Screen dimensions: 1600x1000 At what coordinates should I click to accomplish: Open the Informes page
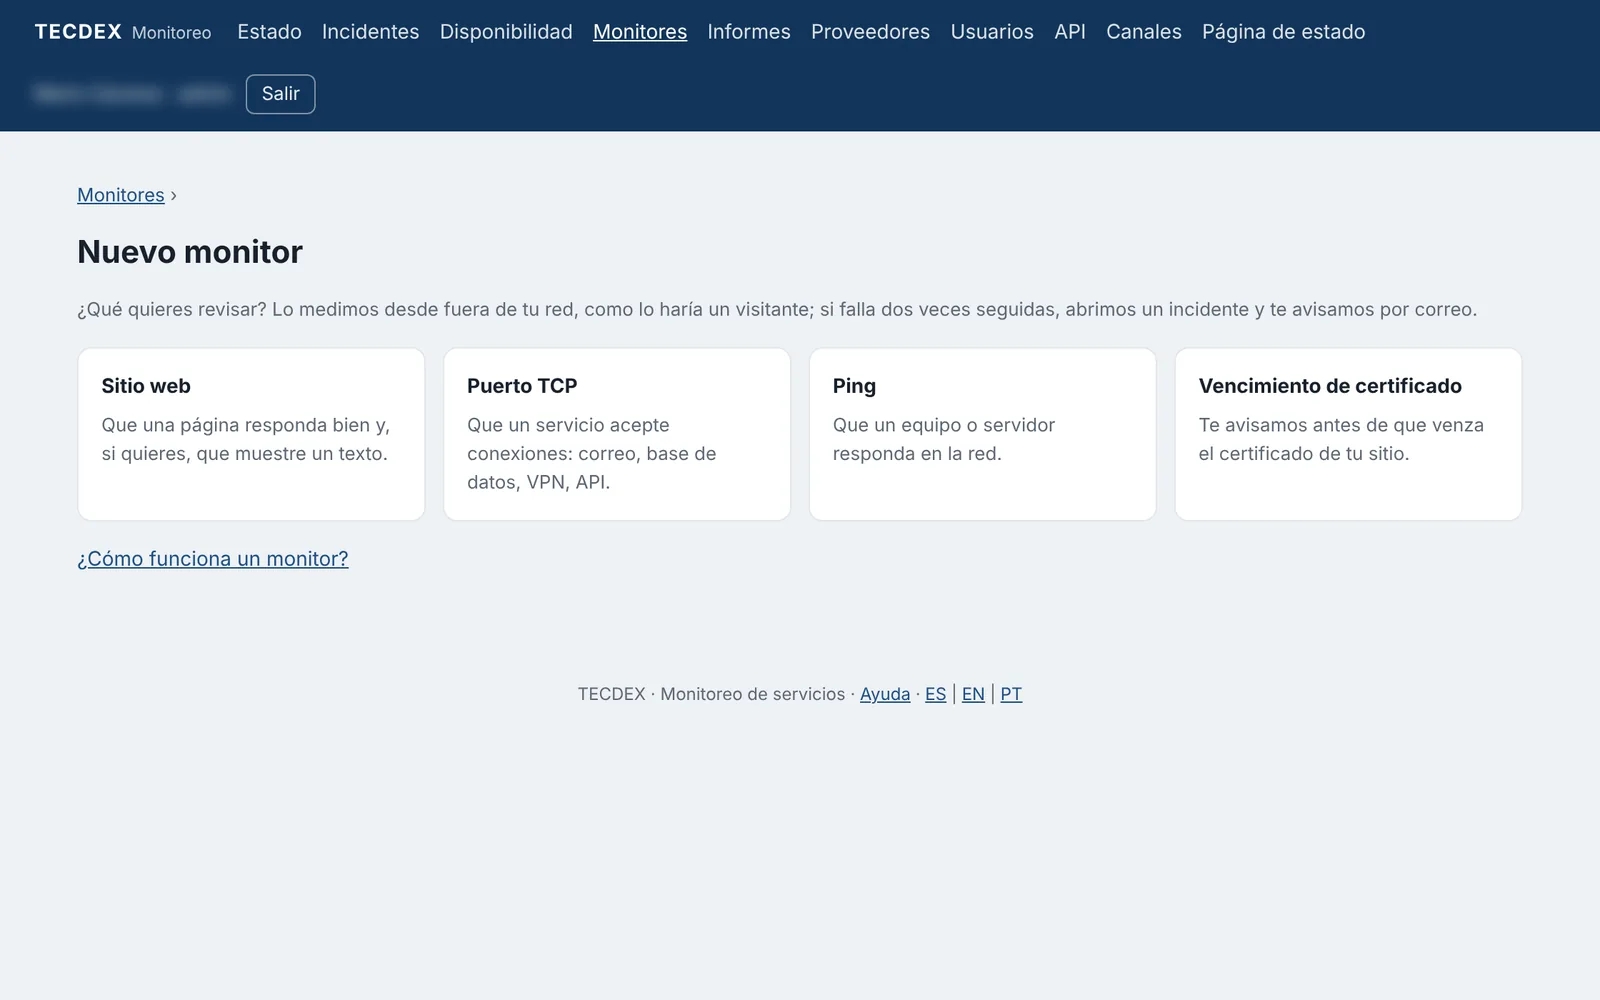(x=749, y=32)
